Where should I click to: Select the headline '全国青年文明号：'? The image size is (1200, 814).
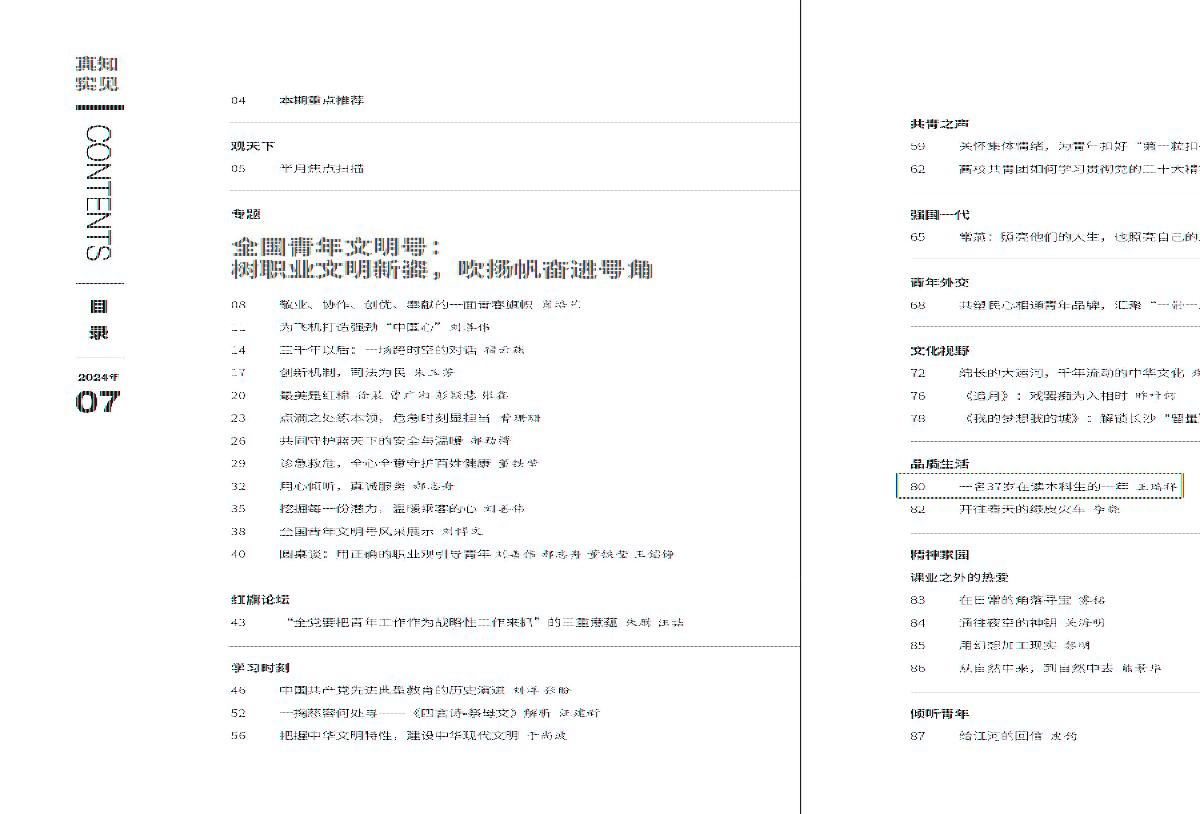pyautogui.click(x=337, y=246)
